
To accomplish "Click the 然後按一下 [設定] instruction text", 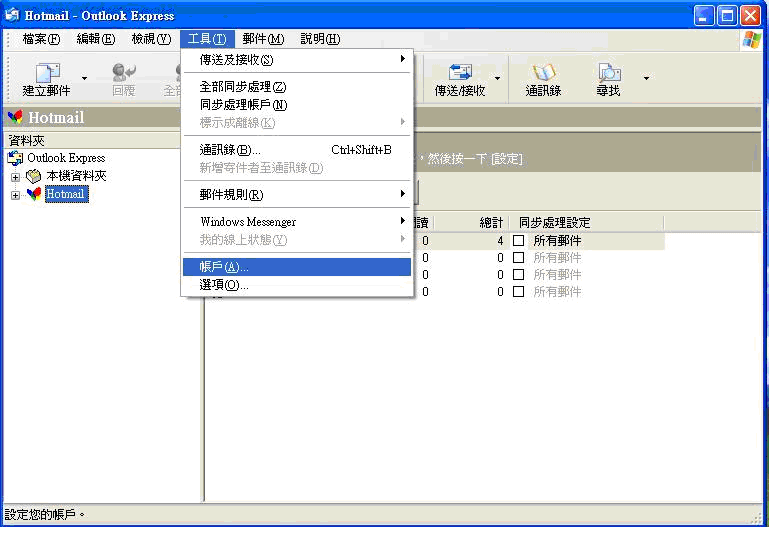I will 475,158.
